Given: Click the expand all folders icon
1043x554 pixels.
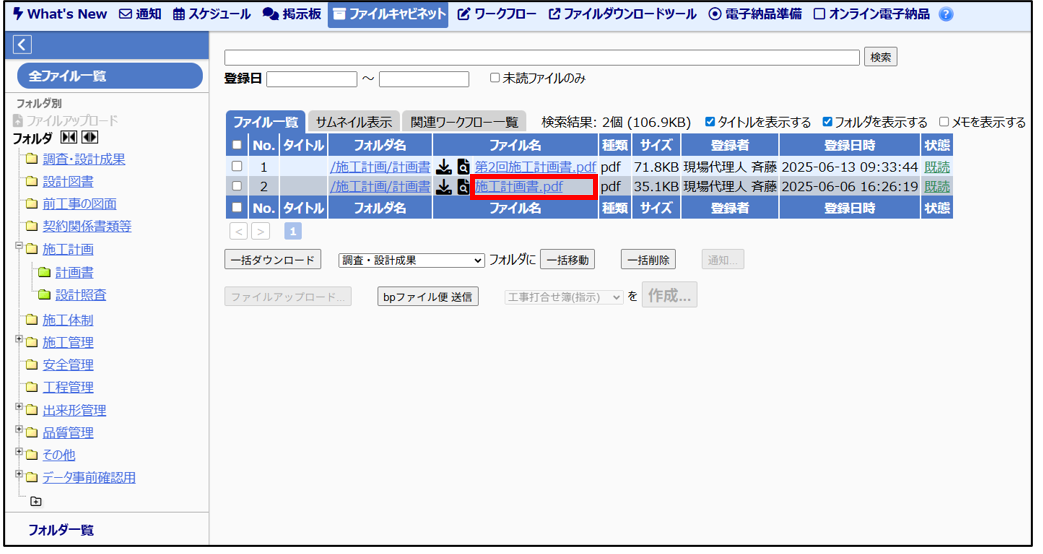Looking at the screenshot, I should [90, 138].
